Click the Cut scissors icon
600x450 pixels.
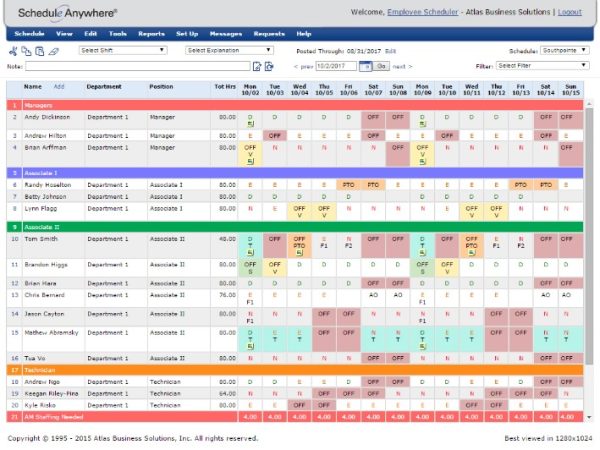click(12, 49)
